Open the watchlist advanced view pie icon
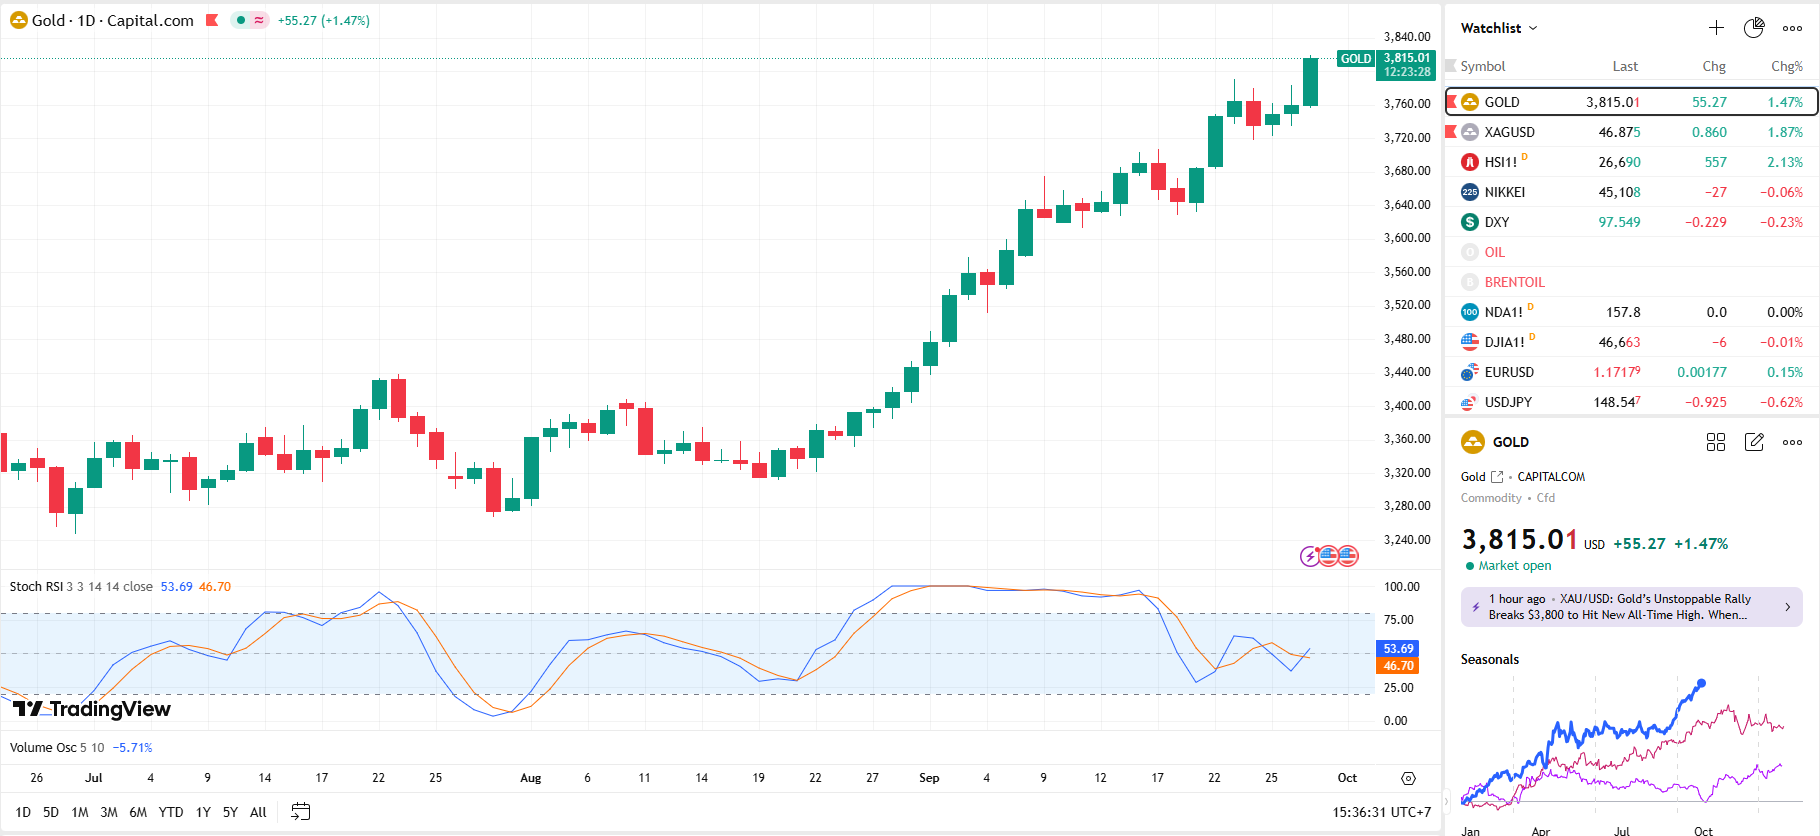The height and width of the screenshot is (836, 1820). point(1754,28)
